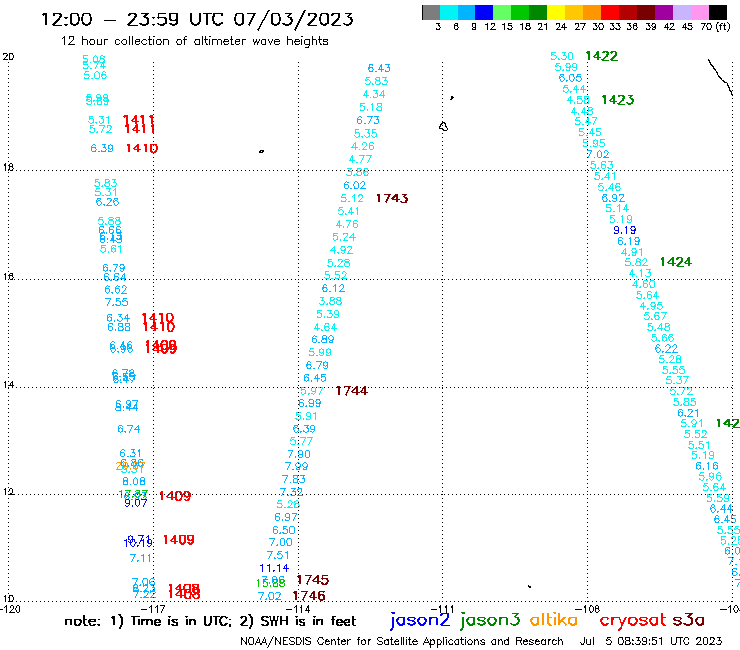Click the note 'Time is in UTC; SWH is in feet'
The height and width of the screenshot is (650, 740).
(x=210, y=621)
